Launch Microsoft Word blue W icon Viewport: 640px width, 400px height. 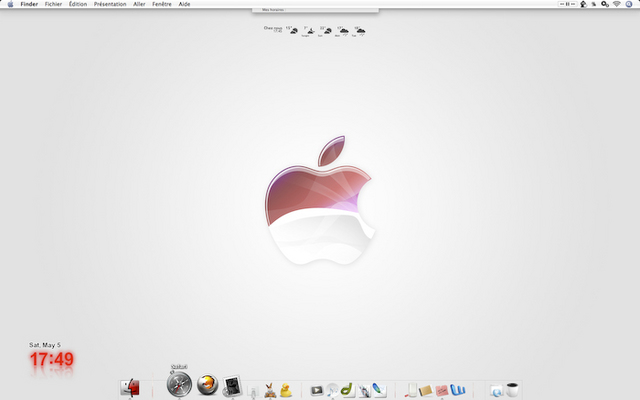coord(458,390)
